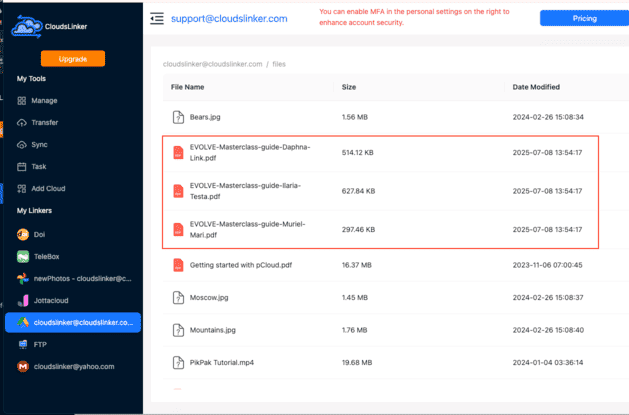Select the FTP linker
Screen dimensions: 629x415
pyautogui.click(x=40, y=344)
